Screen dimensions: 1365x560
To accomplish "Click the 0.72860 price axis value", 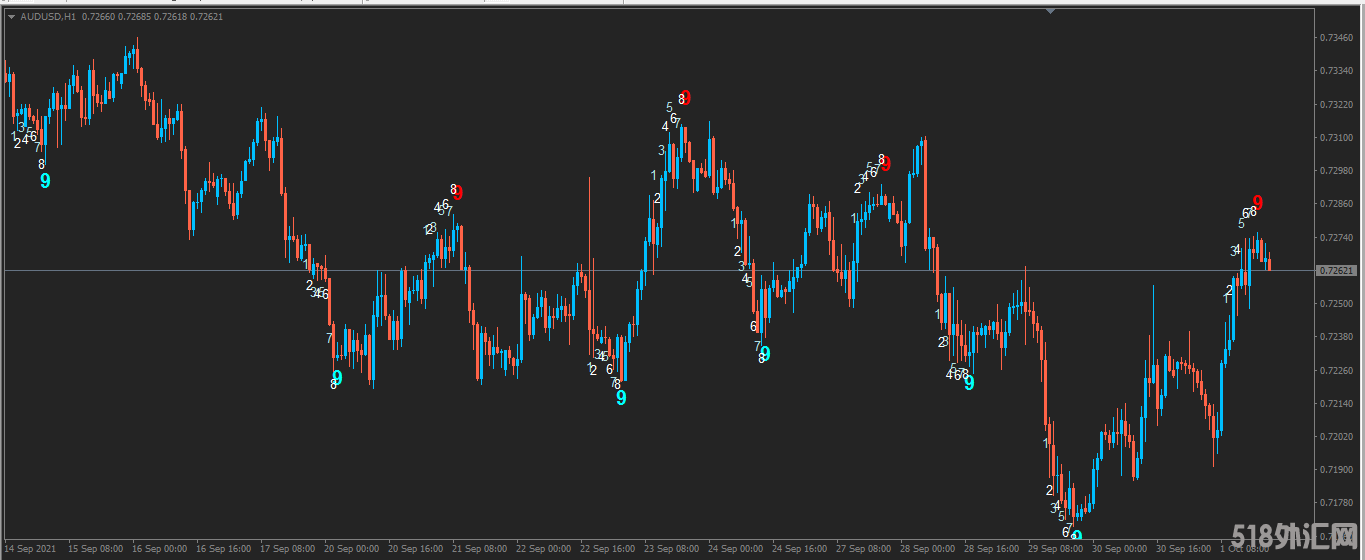I will [1334, 204].
